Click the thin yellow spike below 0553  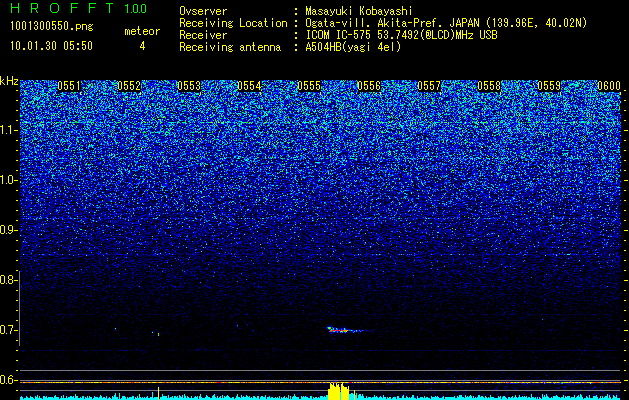(158, 393)
